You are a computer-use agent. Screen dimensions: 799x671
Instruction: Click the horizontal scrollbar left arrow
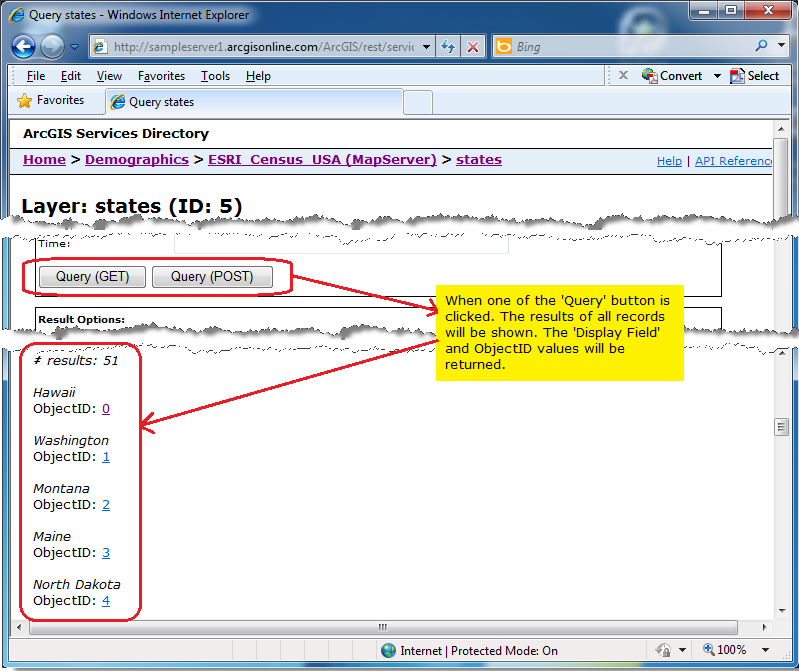pyautogui.click(x=19, y=627)
